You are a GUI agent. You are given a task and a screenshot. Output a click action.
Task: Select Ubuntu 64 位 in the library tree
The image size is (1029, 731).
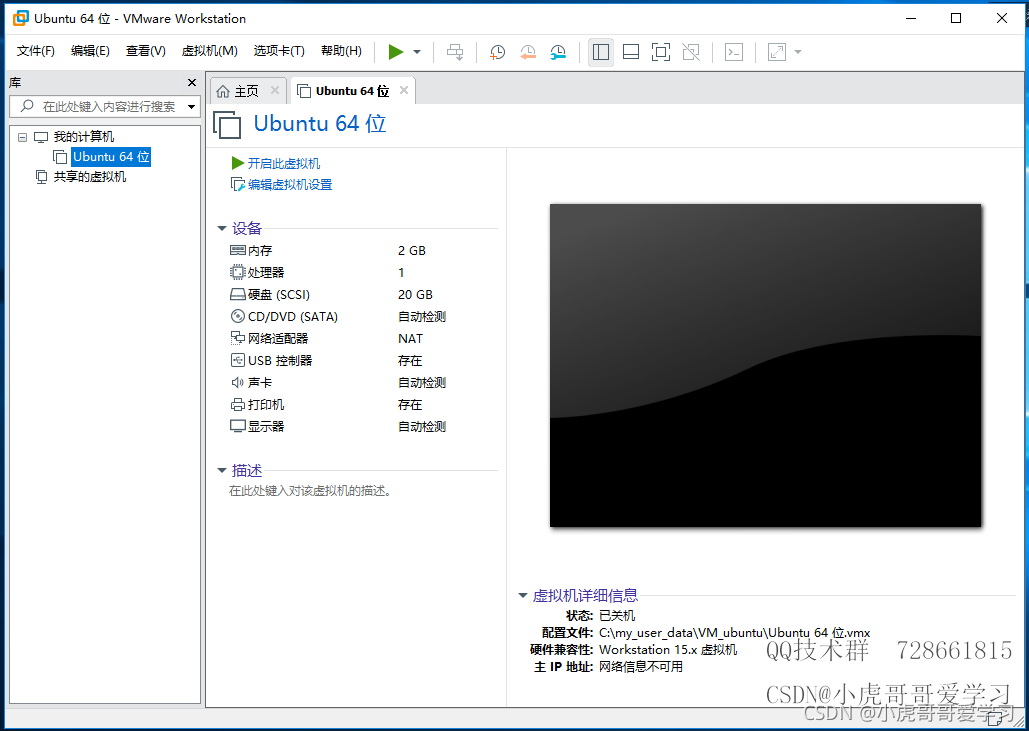tap(111, 157)
